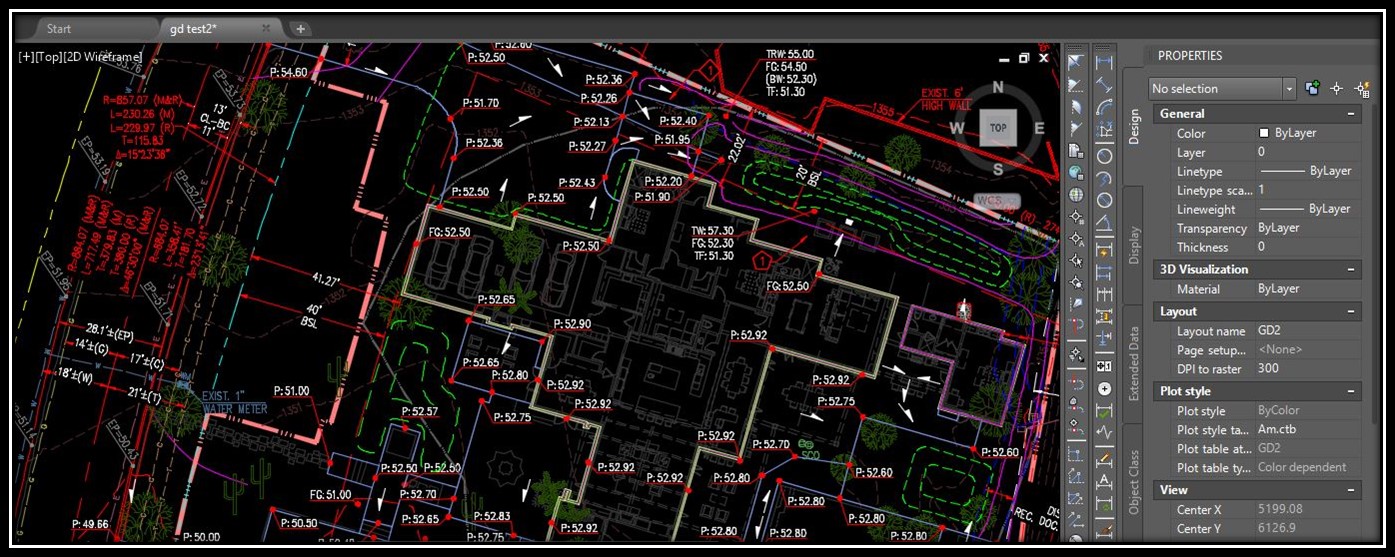Screen dimensions: 1395x557
Task: Add a new drawing tab
Action: [x=300, y=29]
